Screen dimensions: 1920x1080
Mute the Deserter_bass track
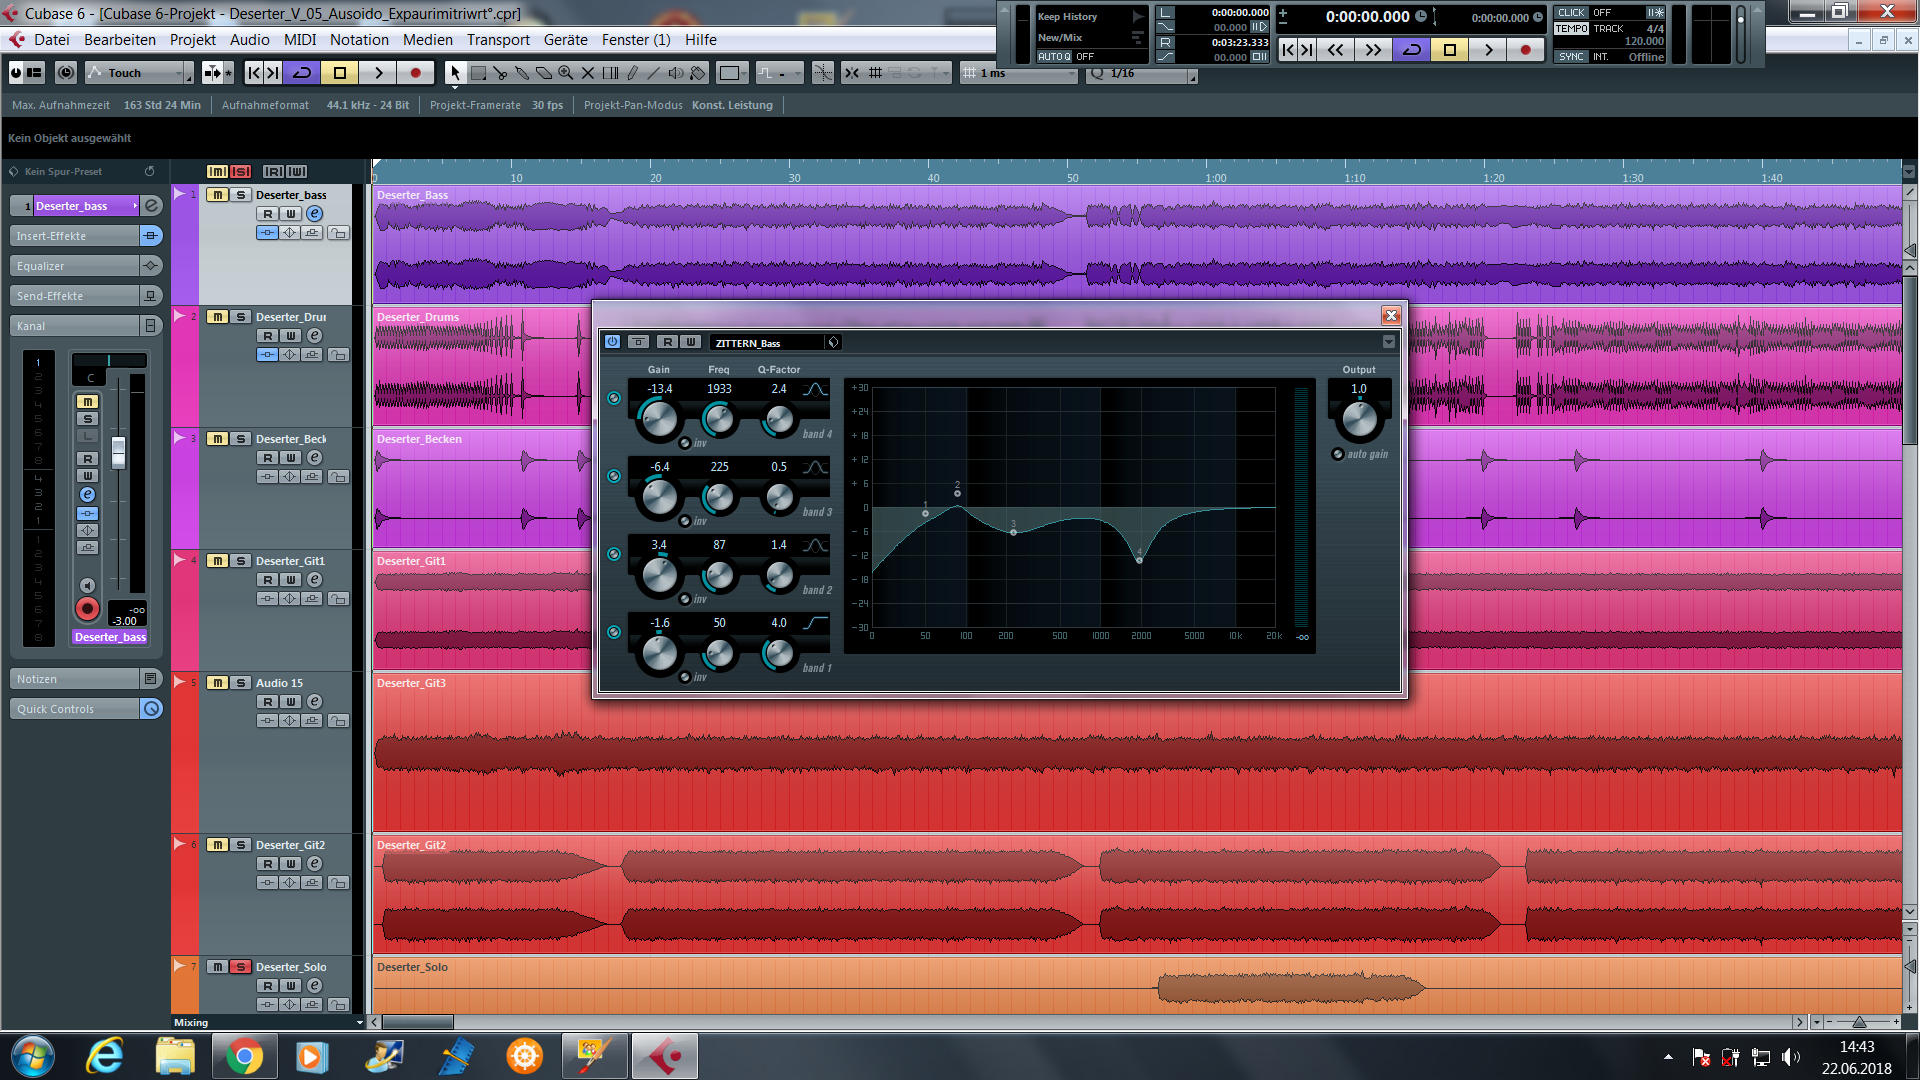(x=217, y=195)
